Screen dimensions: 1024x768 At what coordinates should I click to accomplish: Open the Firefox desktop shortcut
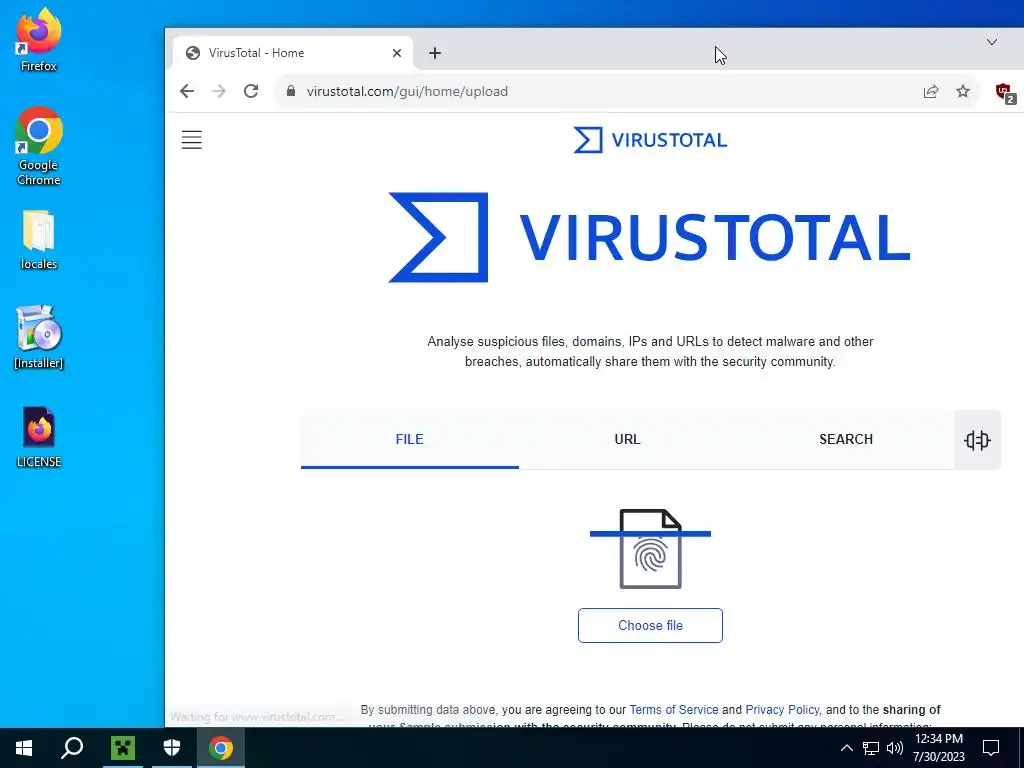[x=39, y=40]
